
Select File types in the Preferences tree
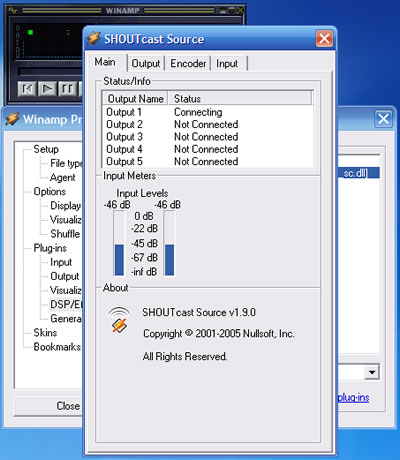[x=66, y=163]
